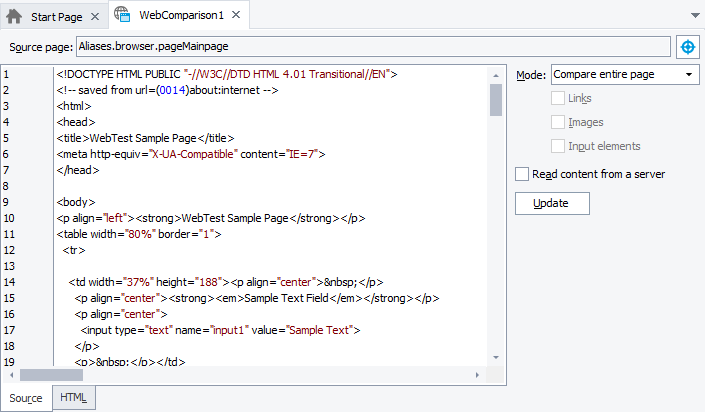Toggle the Images checkbox
The image size is (705, 412).
click(x=558, y=122)
